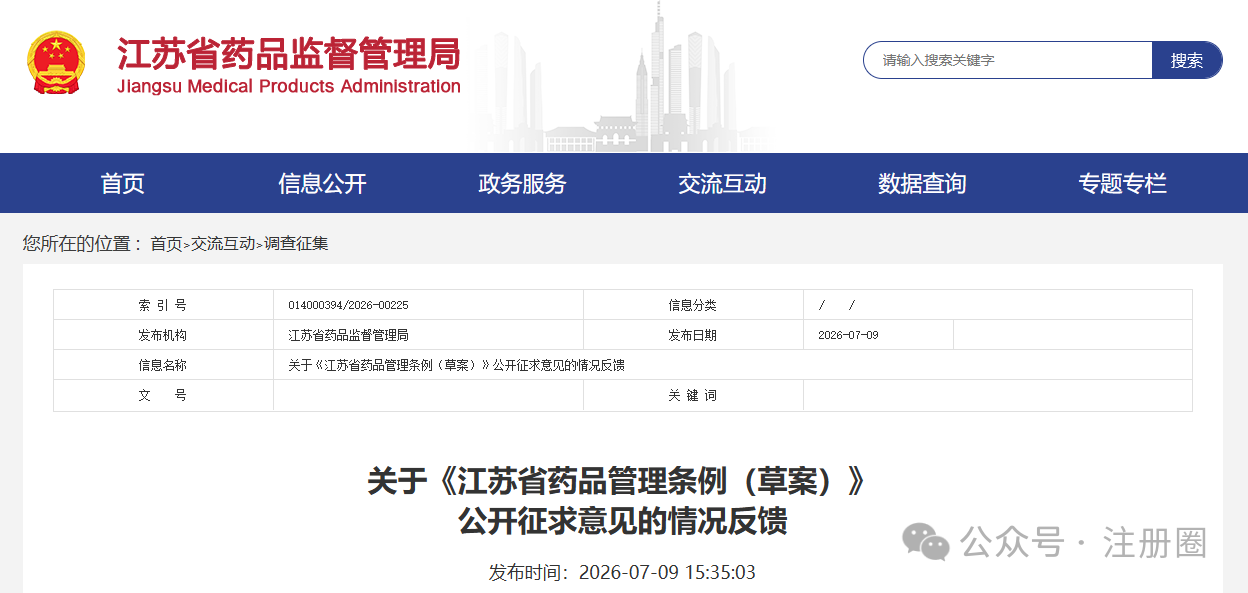Screen dimensions: 1248x593
Task: Click the article headline 关于《江苏省药品管理条例（草案）》
Action: pos(616,482)
